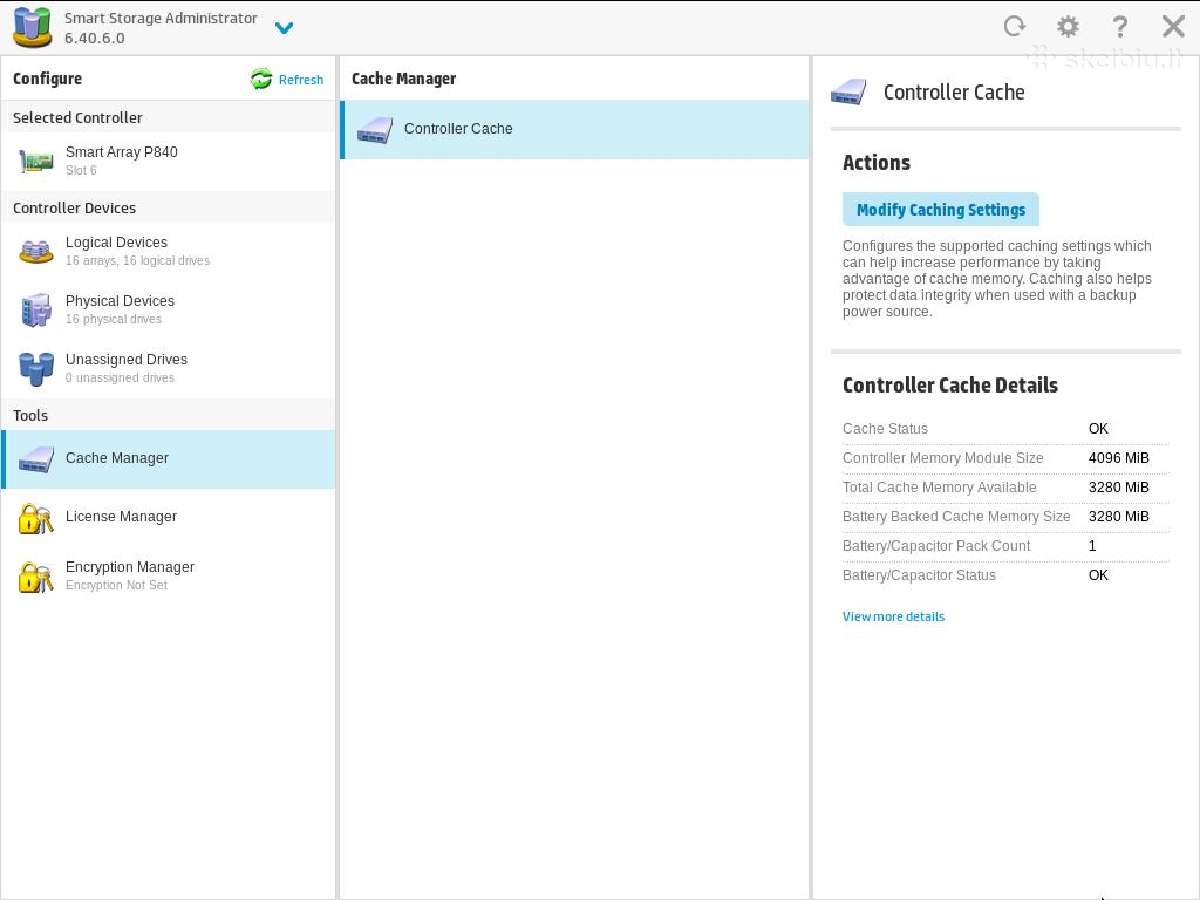The image size is (1200, 900).
Task: Open settings gear icon
Action: (1068, 26)
